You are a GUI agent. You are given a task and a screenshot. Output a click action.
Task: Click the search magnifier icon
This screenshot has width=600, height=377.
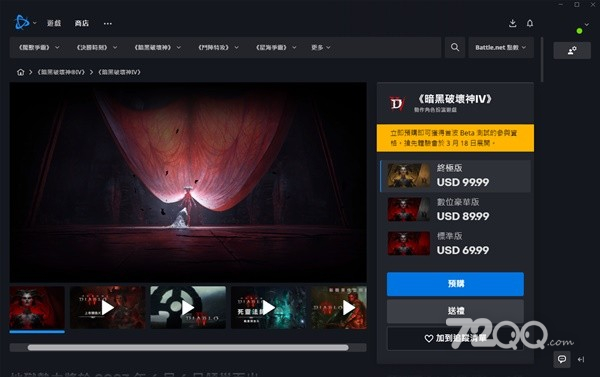tap(455, 47)
